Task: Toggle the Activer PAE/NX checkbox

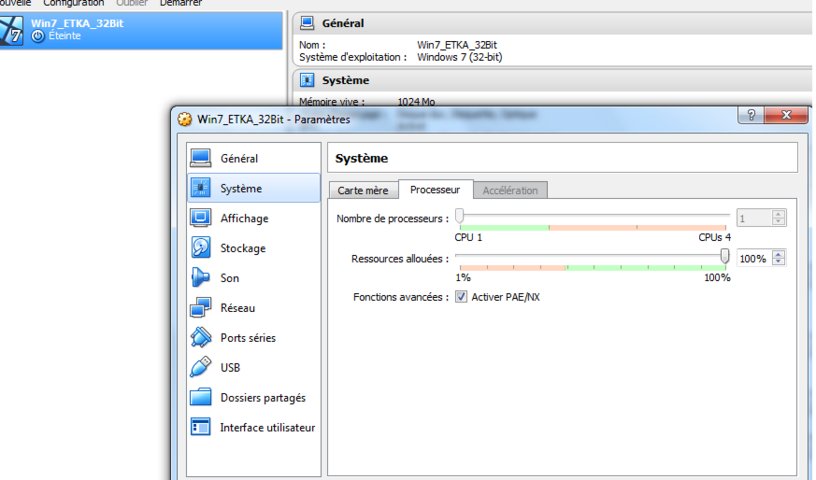Action: pyautogui.click(x=461, y=297)
